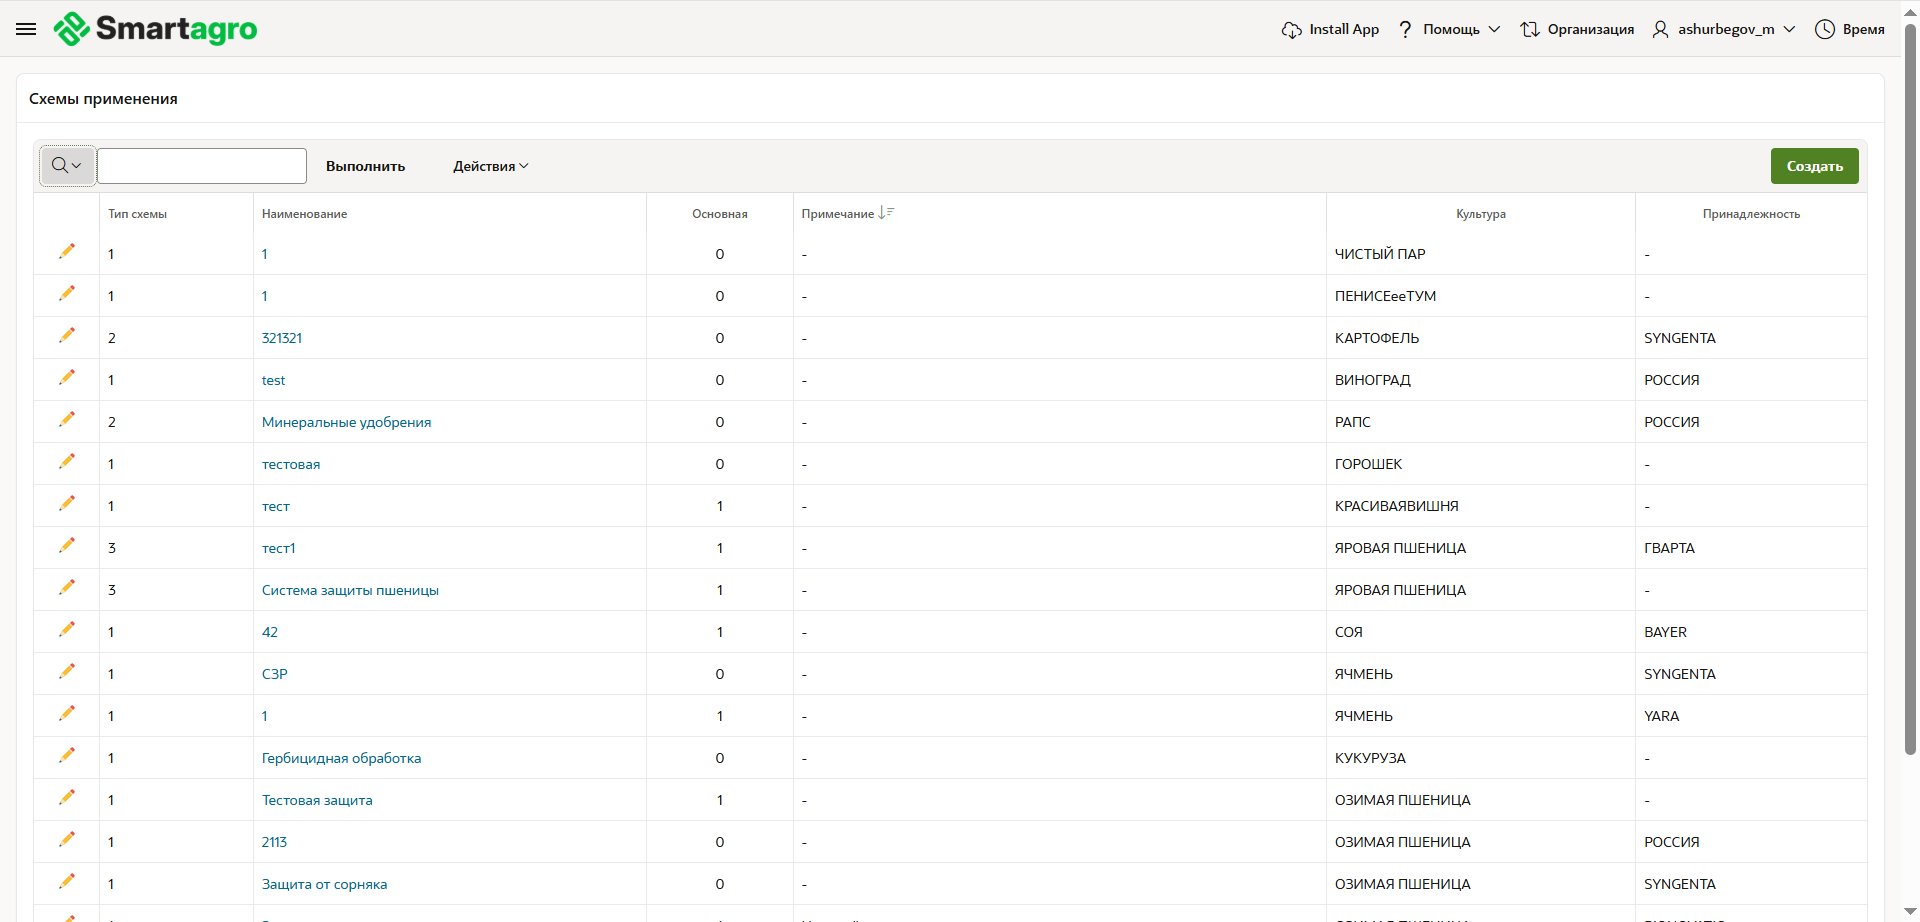Click the Время clock icon

click(x=1825, y=30)
